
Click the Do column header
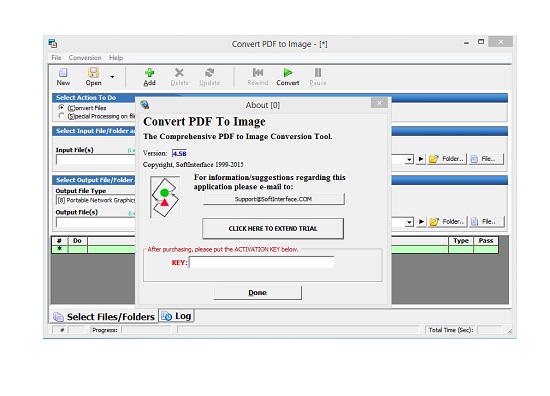point(77,241)
